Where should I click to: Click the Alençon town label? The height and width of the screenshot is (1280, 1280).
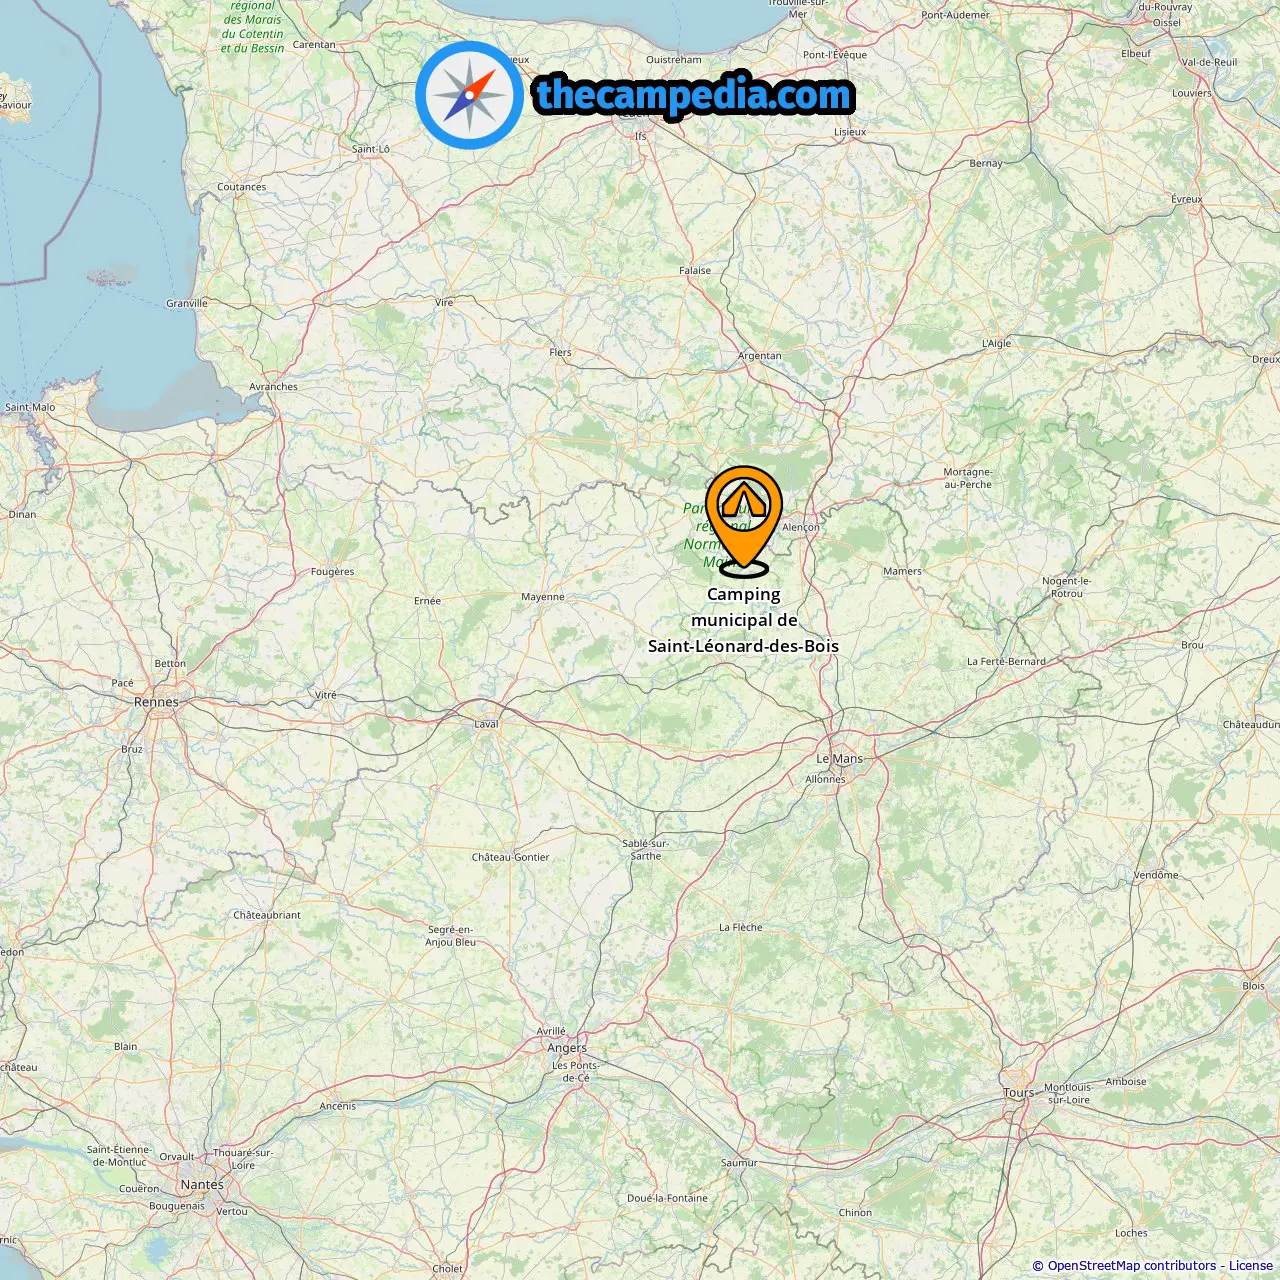pyautogui.click(x=801, y=527)
